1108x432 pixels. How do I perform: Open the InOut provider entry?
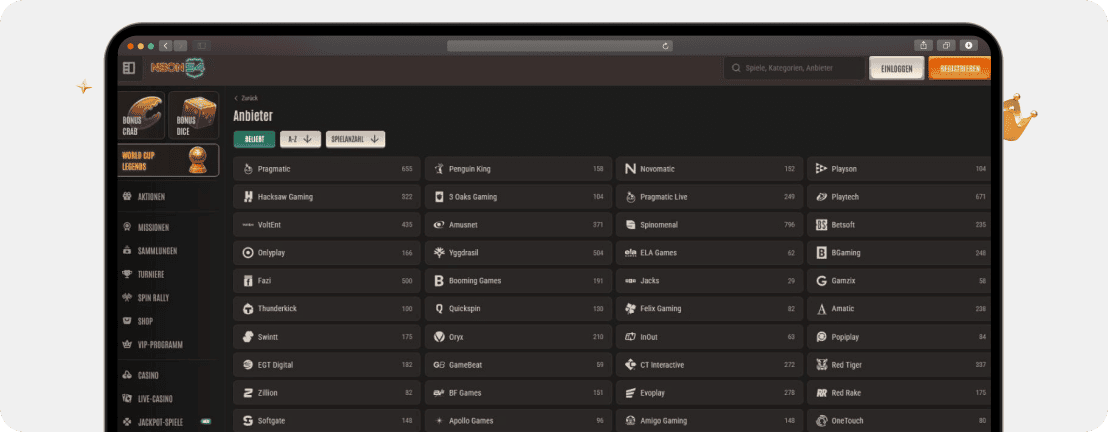[709, 337]
